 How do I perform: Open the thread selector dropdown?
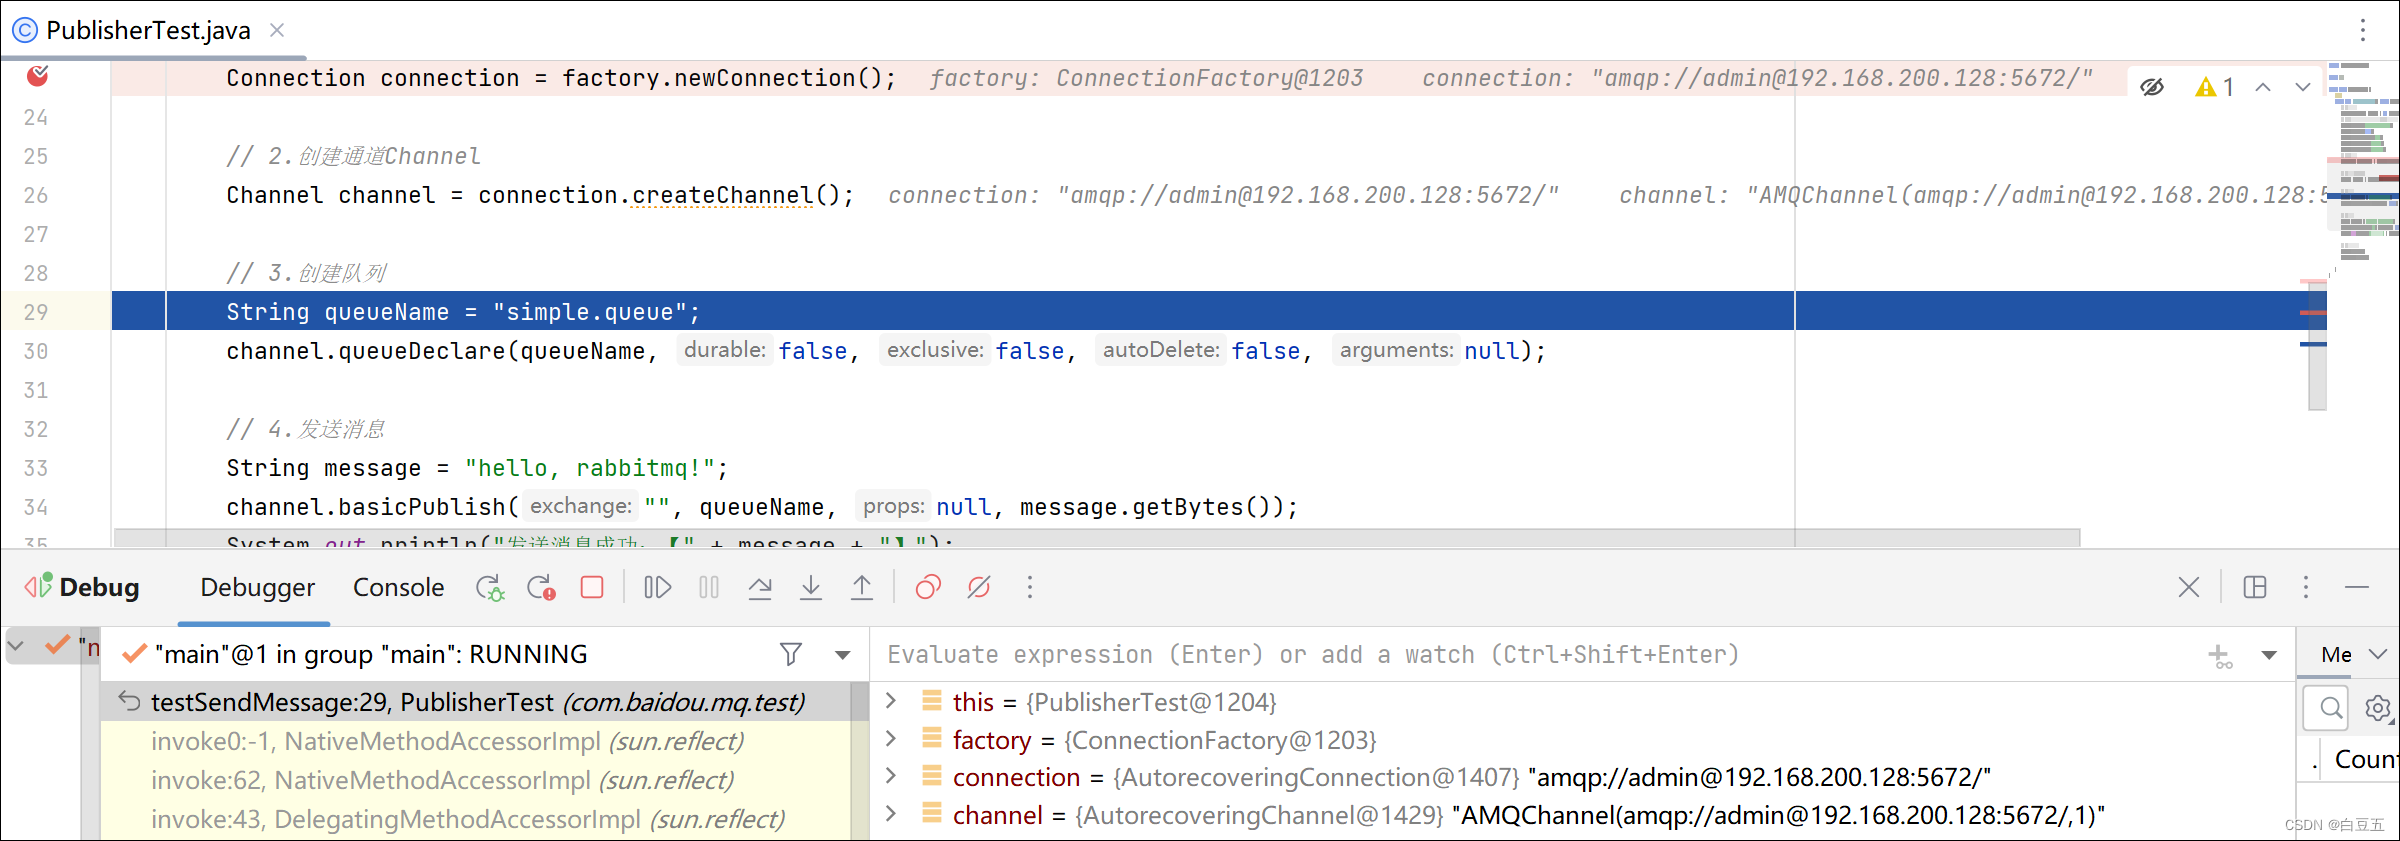(843, 655)
